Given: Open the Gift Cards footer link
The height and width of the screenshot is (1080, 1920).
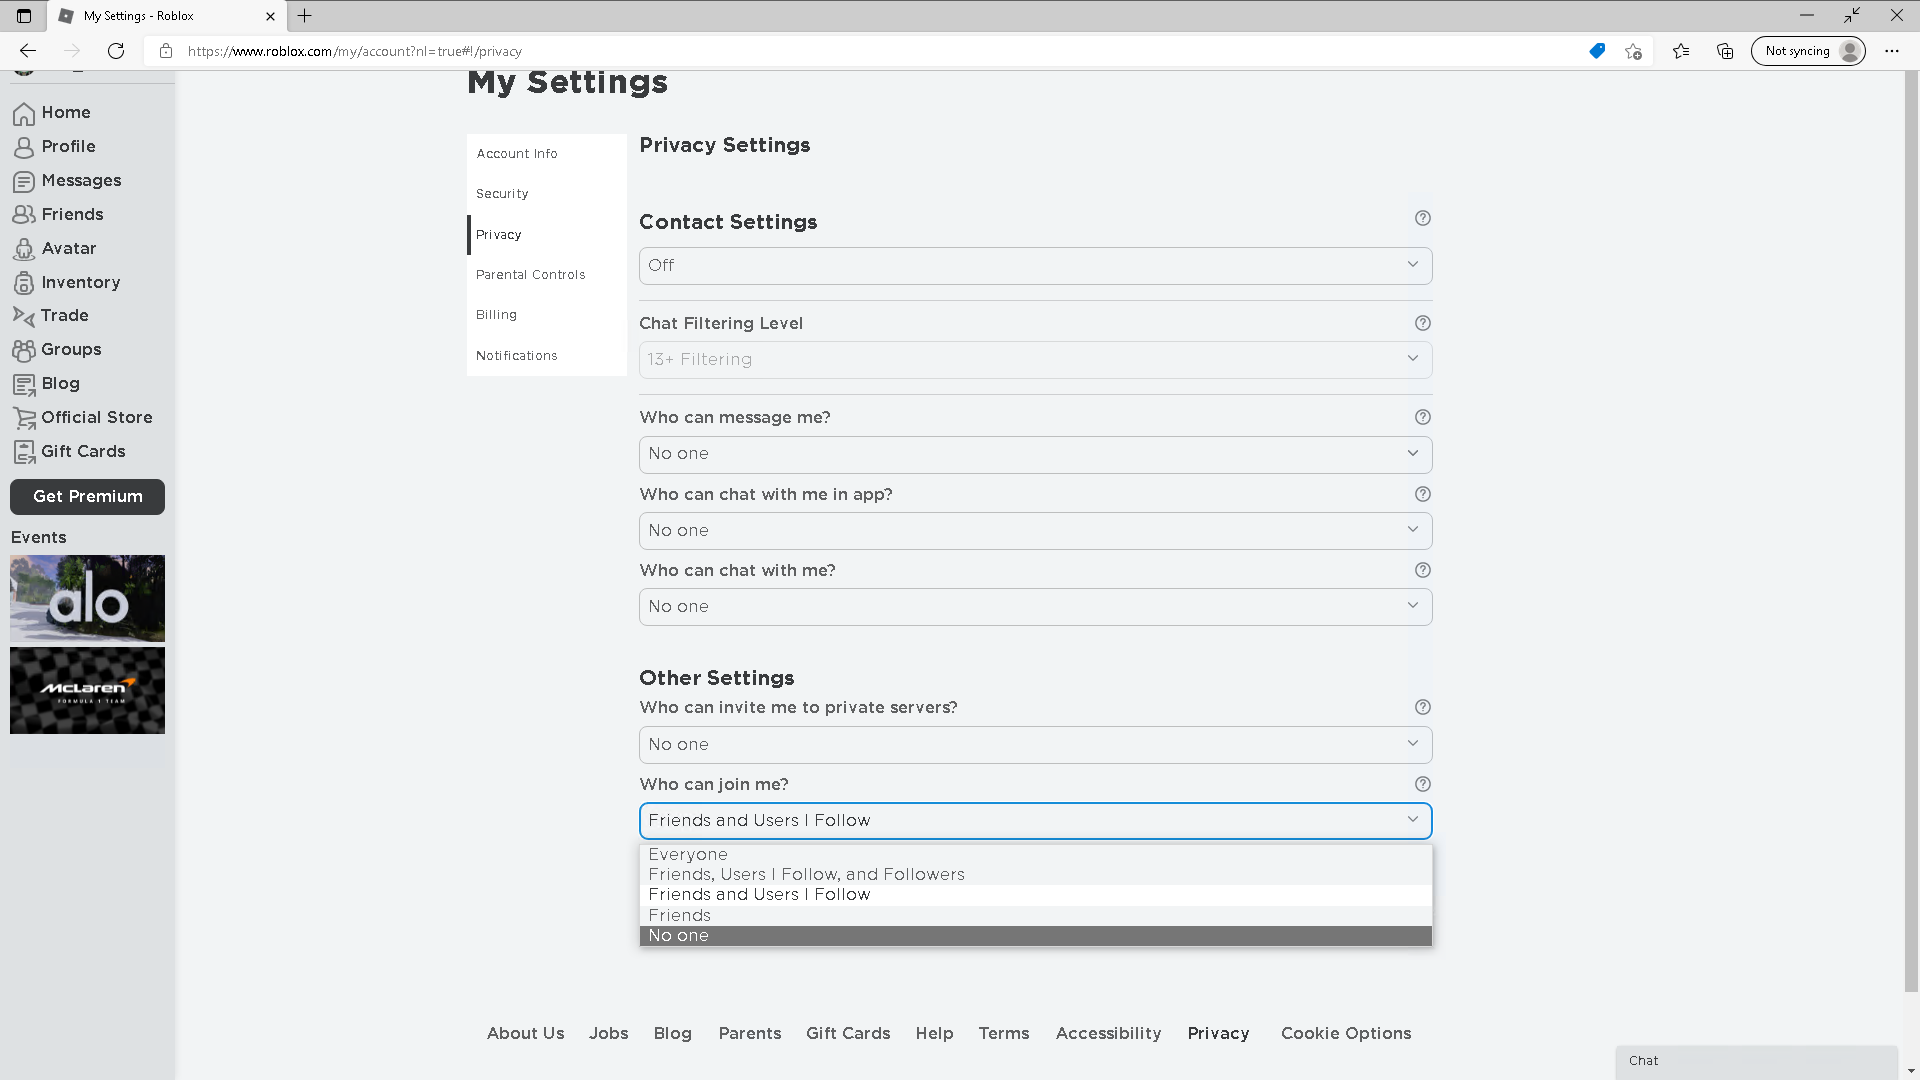Looking at the screenshot, I should coord(848,1034).
